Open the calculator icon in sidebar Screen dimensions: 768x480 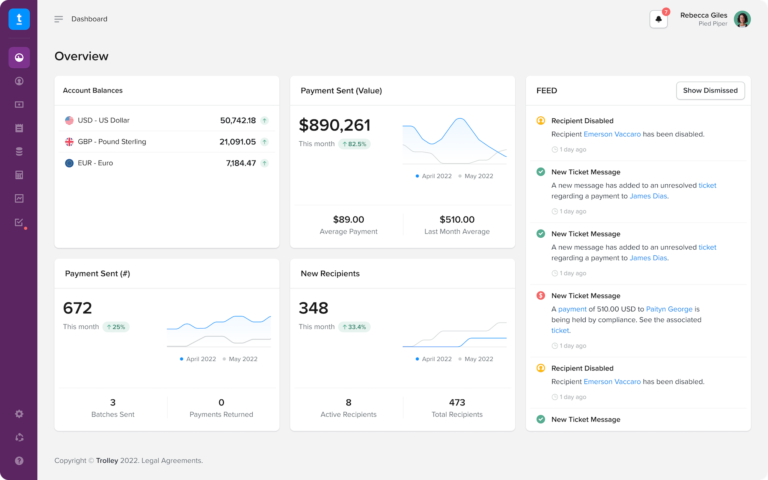tap(19, 175)
